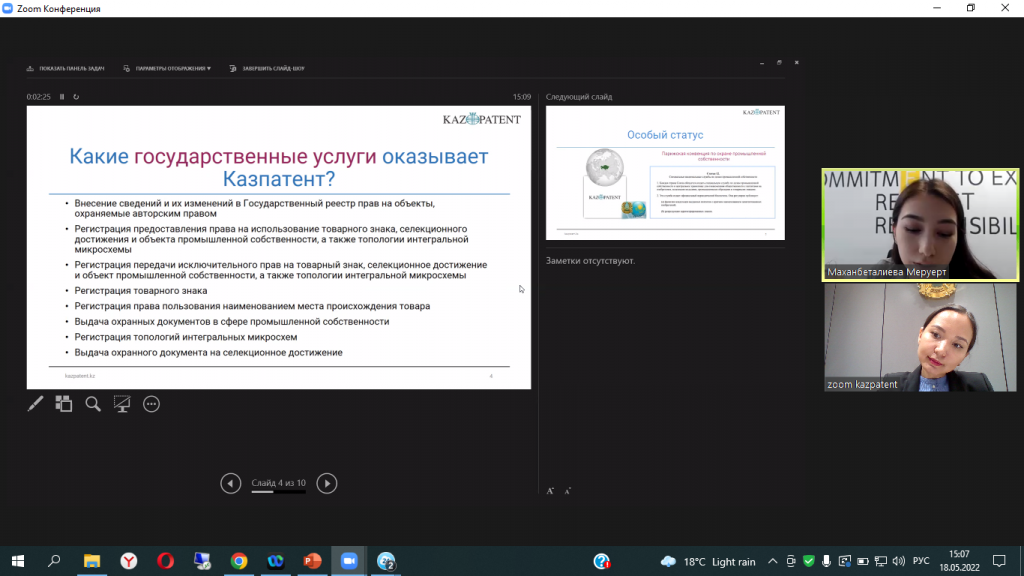Expand Параметры отображения dropdown

point(167,69)
